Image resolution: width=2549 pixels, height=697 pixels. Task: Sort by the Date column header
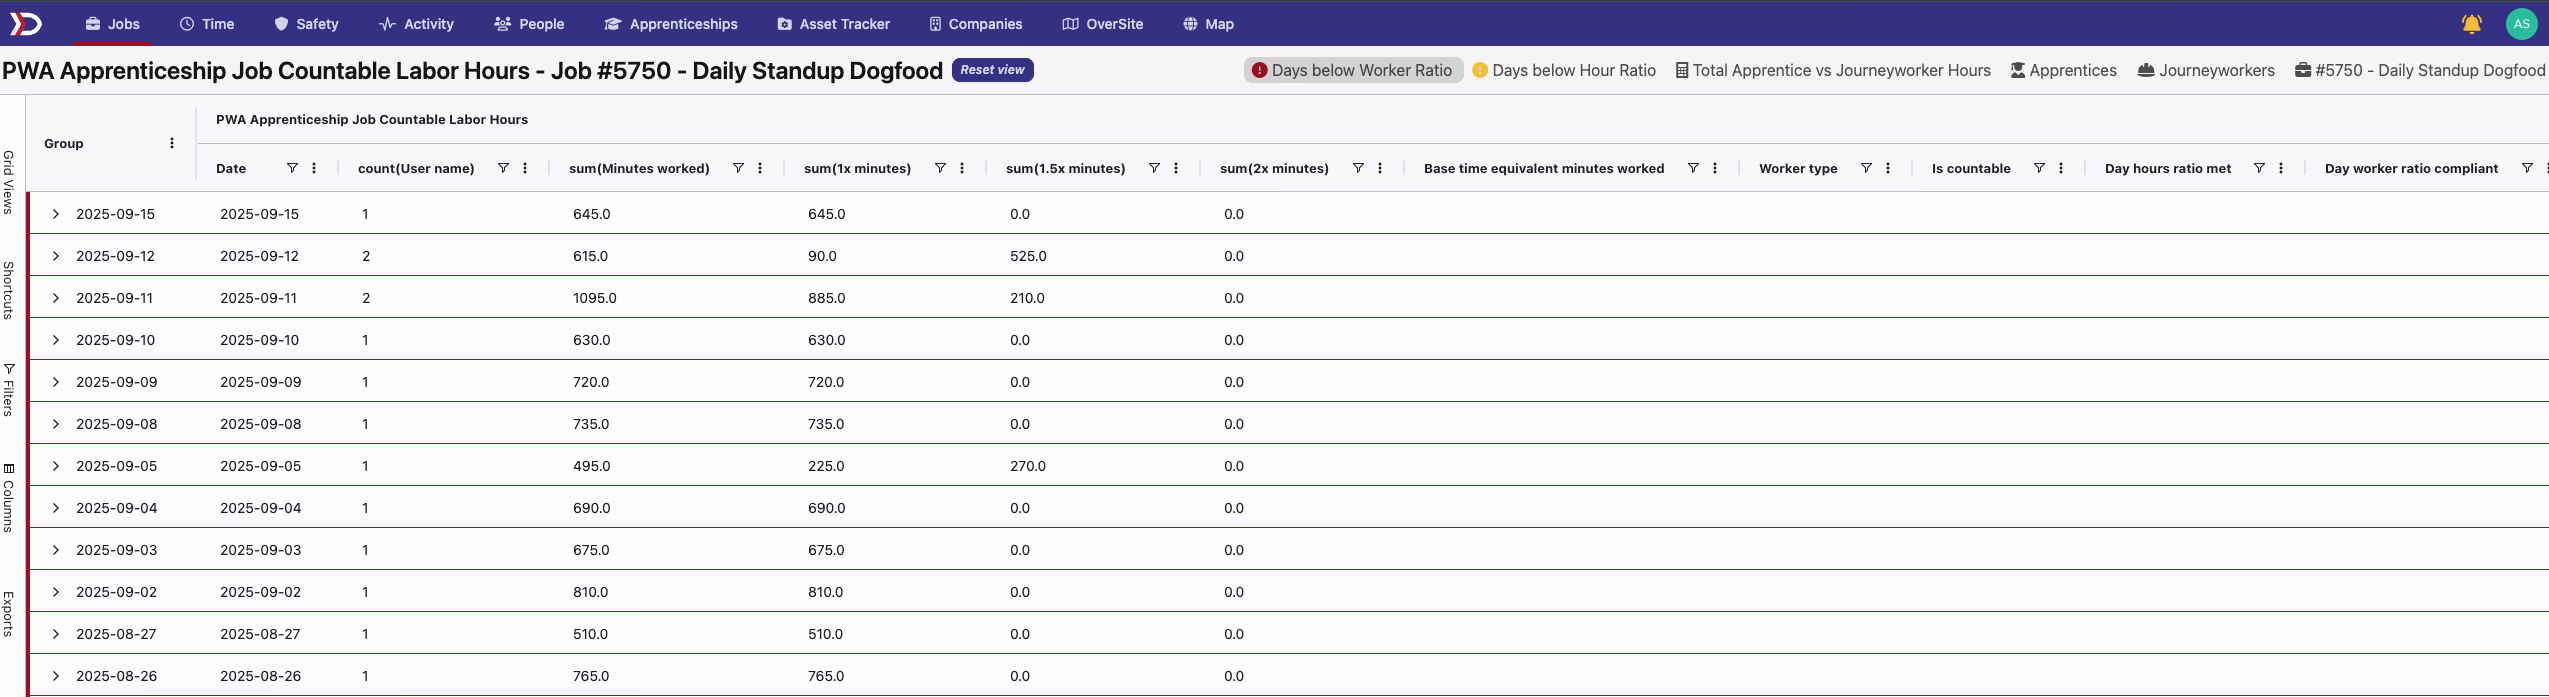tap(231, 168)
